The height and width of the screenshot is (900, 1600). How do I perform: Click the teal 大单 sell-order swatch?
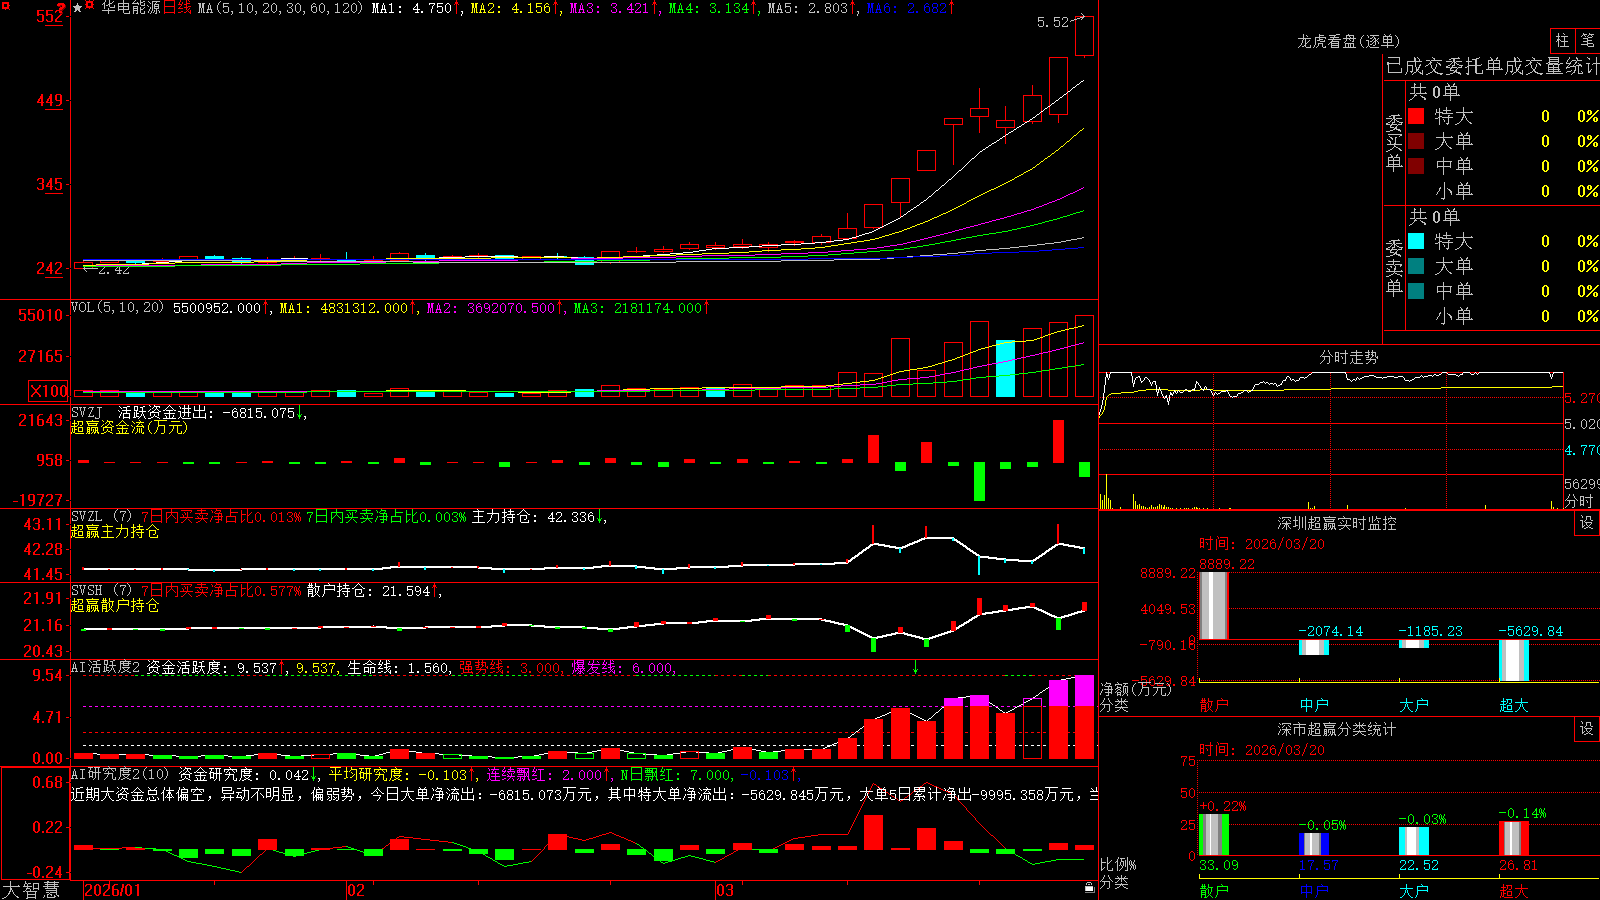coord(1416,266)
